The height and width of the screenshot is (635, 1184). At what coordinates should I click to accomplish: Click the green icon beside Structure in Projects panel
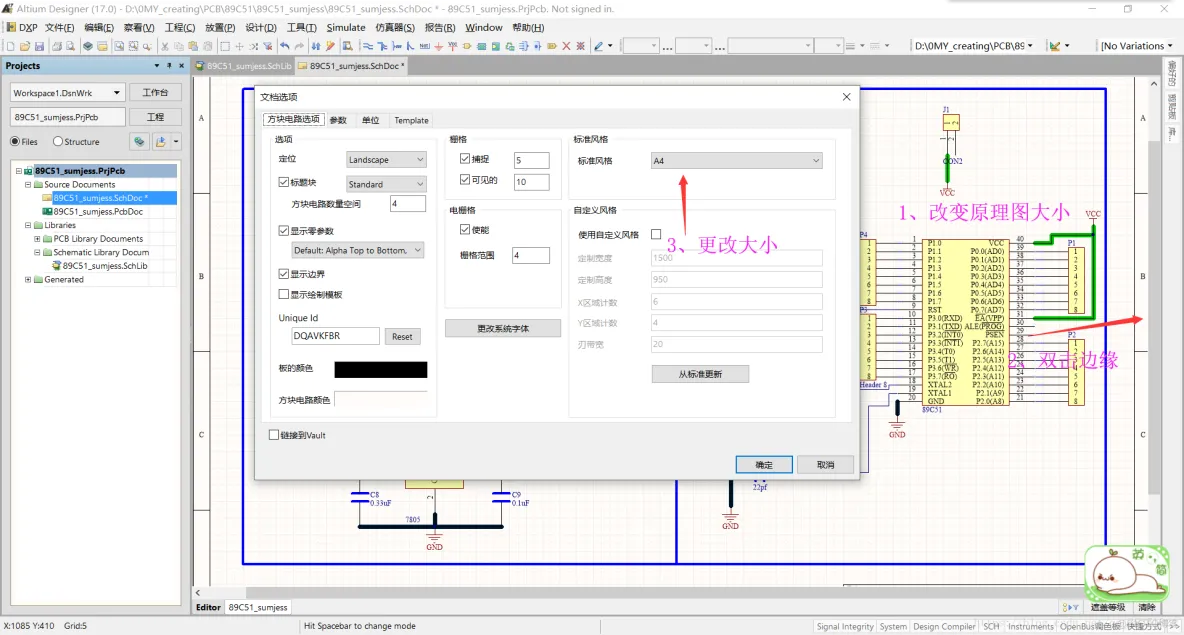click(139, 141)
